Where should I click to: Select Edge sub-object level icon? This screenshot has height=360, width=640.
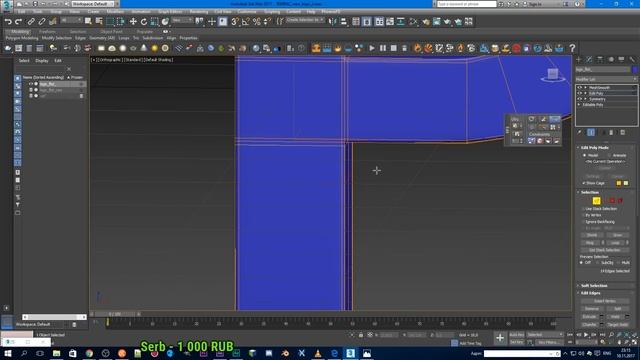point(596,200)
